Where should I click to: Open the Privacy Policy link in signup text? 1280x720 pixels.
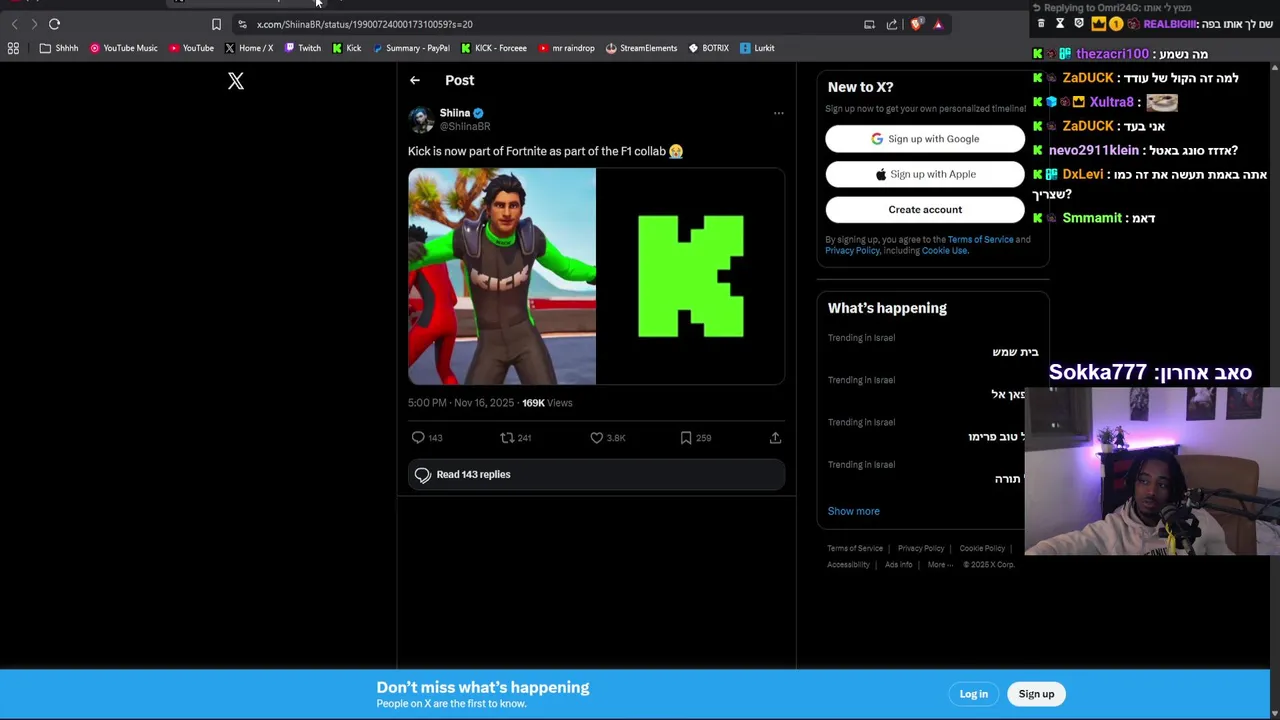pyautogui.click(x=852, y=251)
